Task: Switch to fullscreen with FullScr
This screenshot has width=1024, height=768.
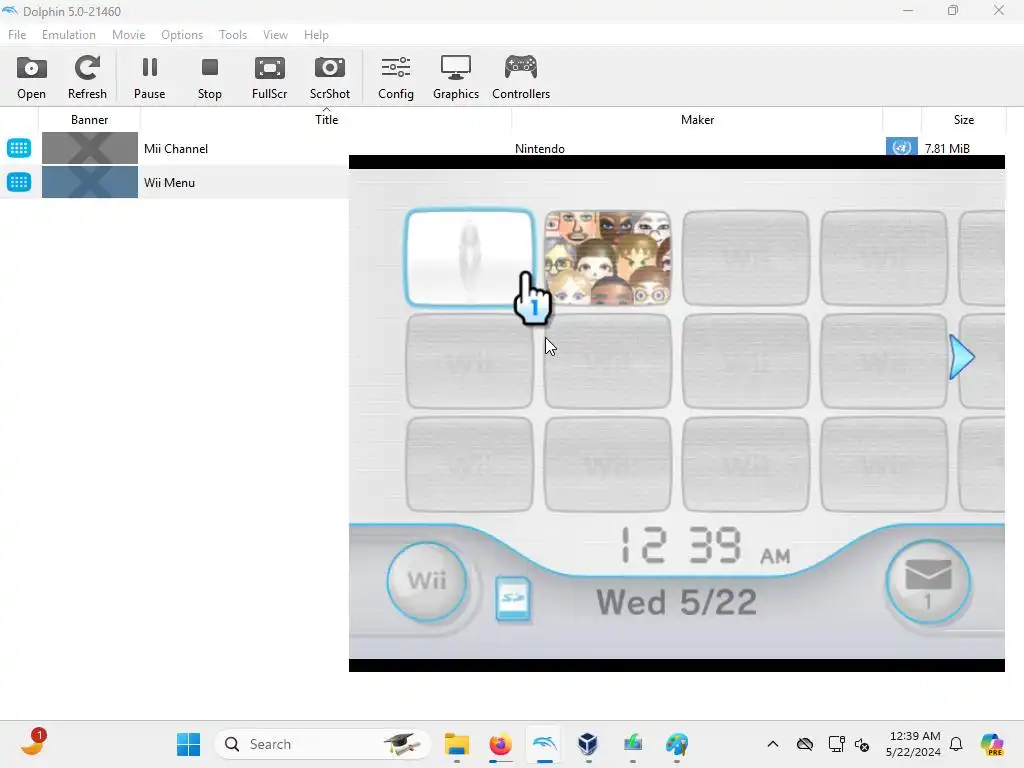Action: pos(270,78)
